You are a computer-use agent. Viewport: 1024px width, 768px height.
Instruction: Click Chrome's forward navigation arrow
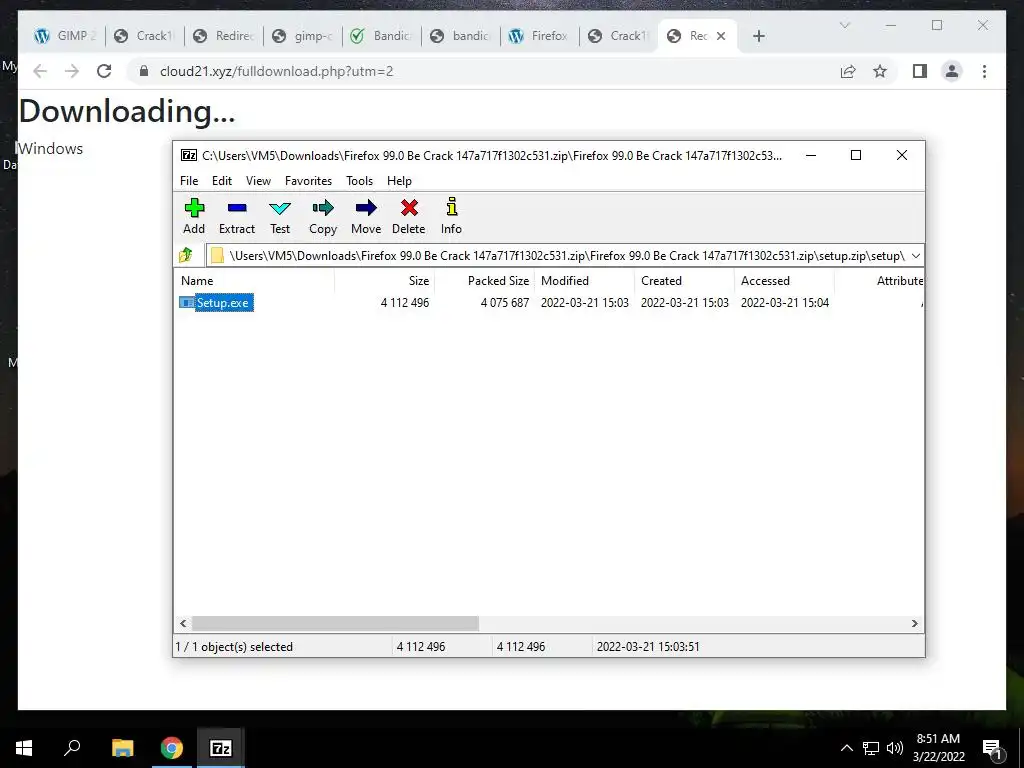pos(72,71)
